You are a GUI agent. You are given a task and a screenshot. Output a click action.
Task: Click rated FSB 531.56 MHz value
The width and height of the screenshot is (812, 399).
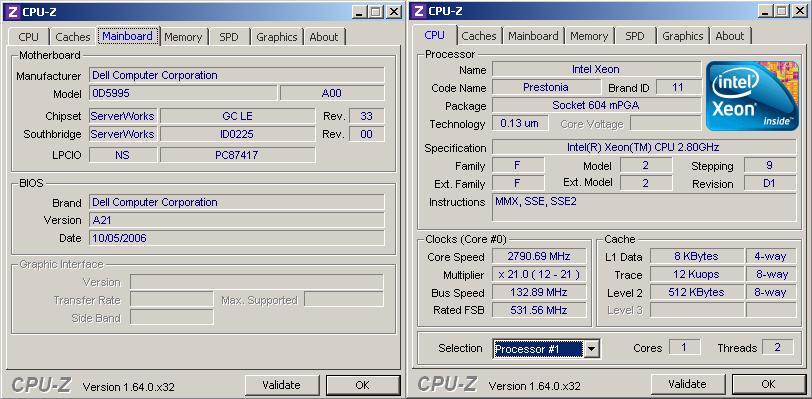(x=539, y=310)
